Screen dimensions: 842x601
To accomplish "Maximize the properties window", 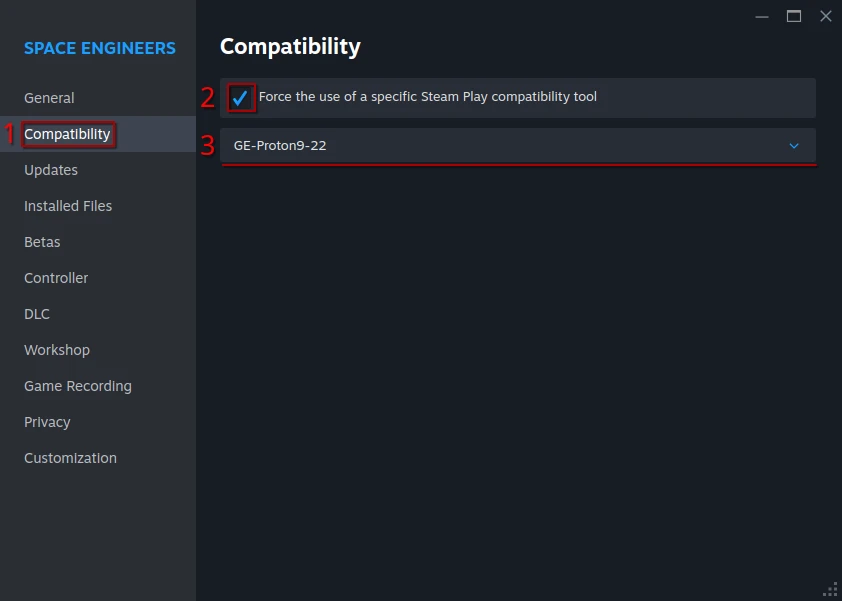I will 793,16.
